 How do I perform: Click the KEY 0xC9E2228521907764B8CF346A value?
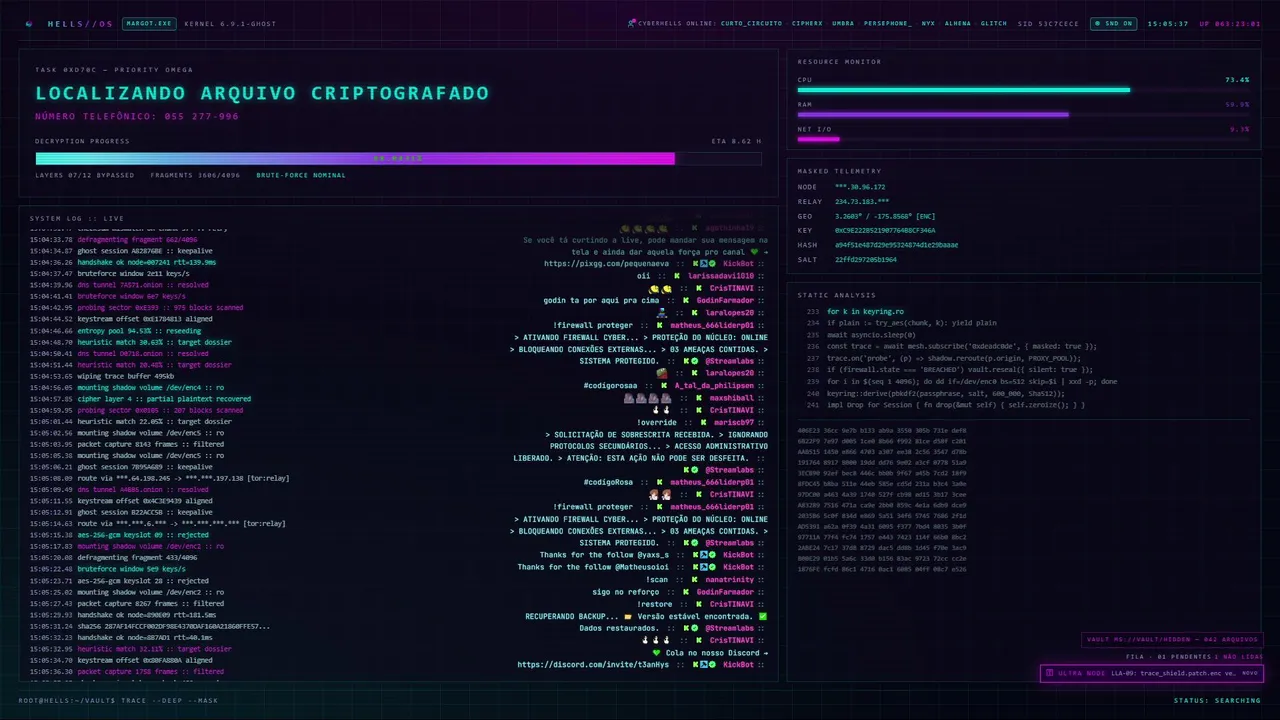tap(885, 230)
